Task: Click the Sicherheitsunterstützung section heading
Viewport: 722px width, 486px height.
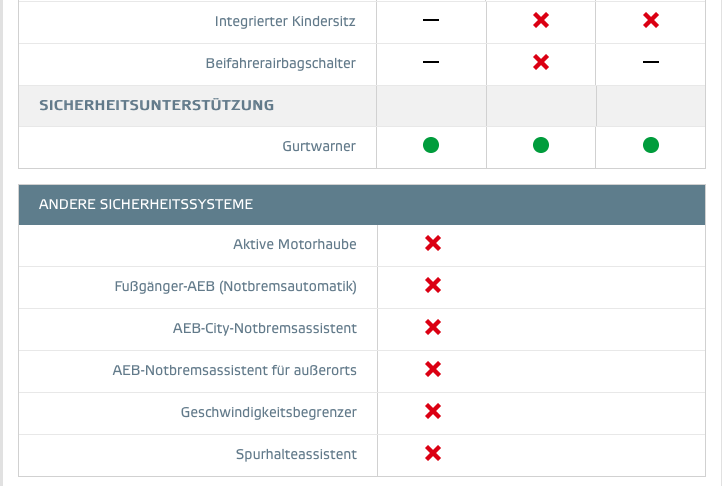Action: tap(157, 105)
